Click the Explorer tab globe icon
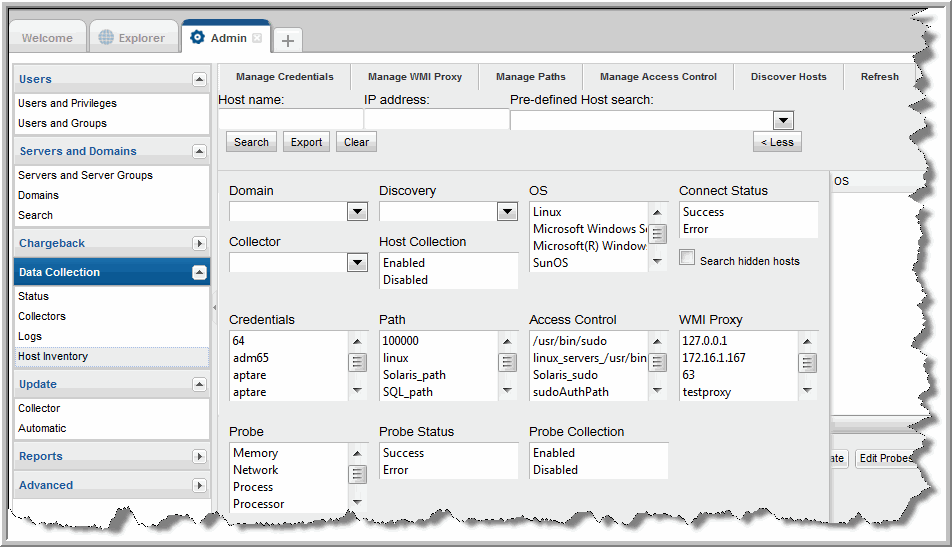 (x=107, y=38)
